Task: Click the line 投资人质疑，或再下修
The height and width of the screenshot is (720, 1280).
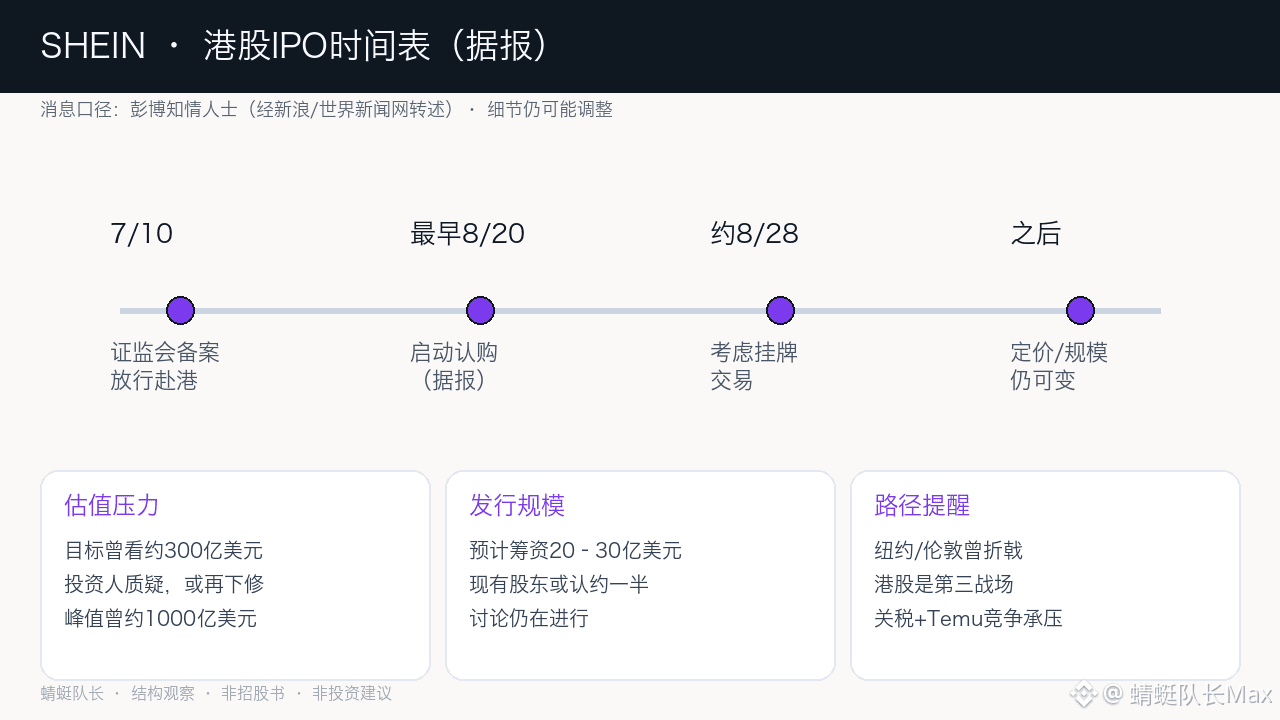Action: 164,584
